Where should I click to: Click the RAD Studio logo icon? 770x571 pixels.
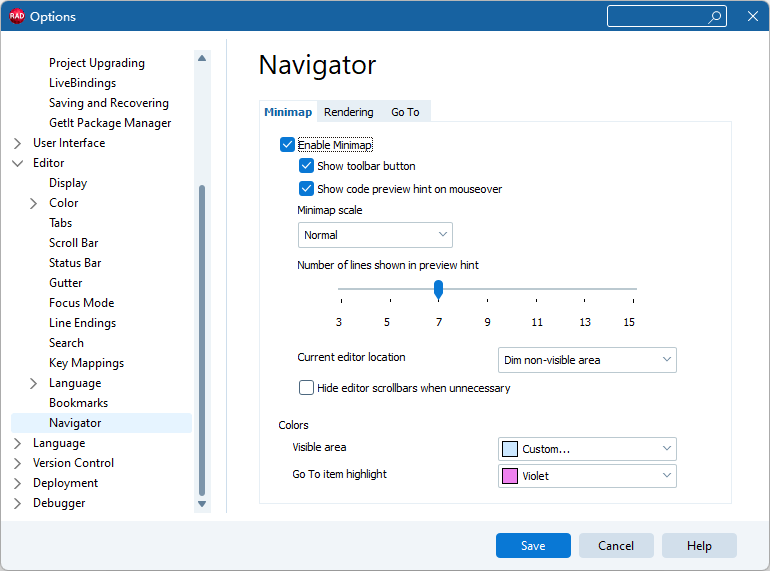click(x=17, y=16)
